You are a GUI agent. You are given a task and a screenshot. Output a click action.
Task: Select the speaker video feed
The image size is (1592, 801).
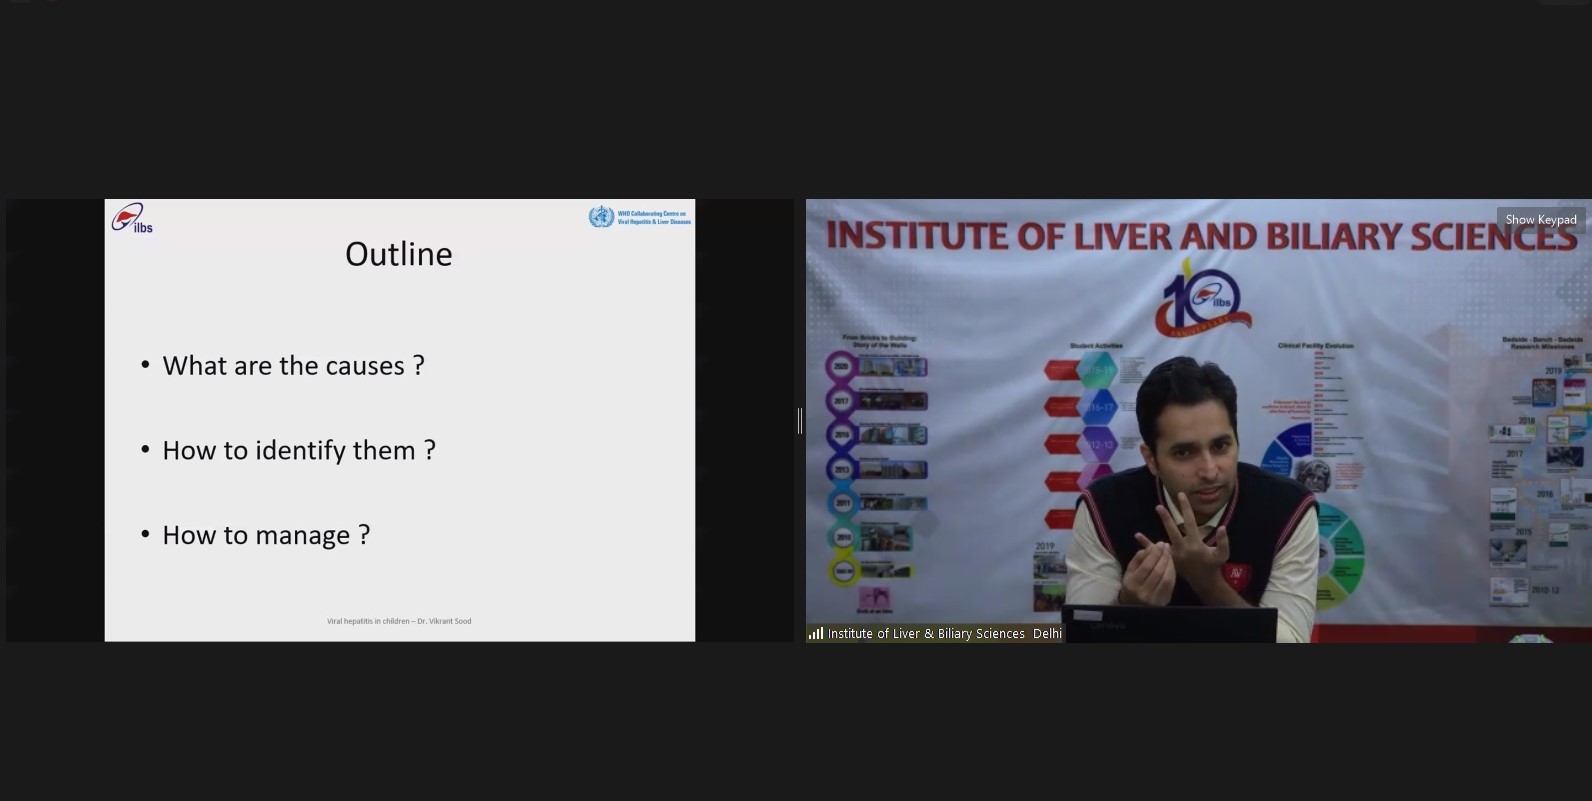pos(1198,421)
